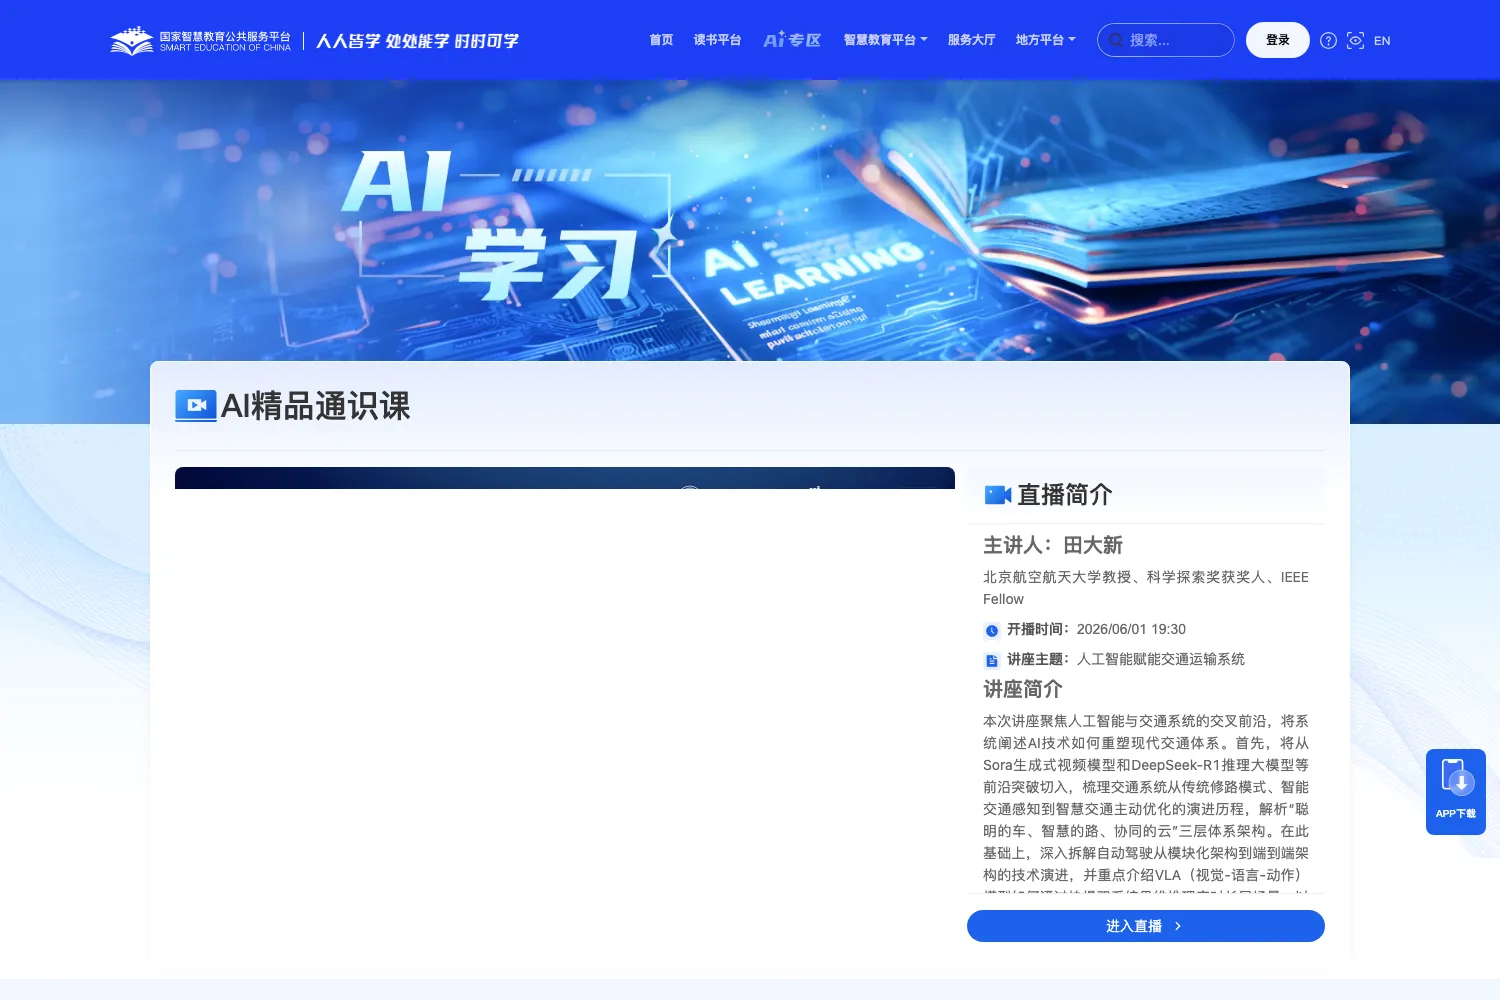Click the document icon next to 讲座主题

[x=992, y=661]
